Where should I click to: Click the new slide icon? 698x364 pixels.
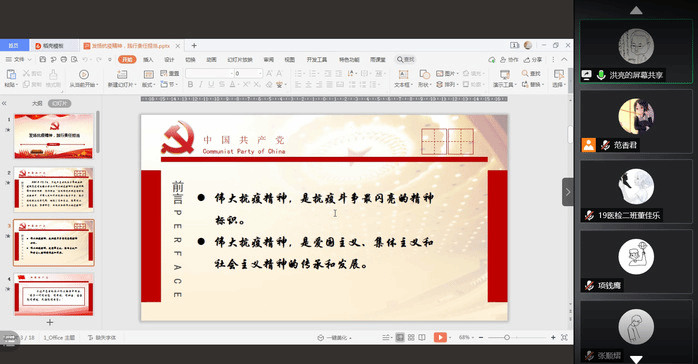pos(122,74)
